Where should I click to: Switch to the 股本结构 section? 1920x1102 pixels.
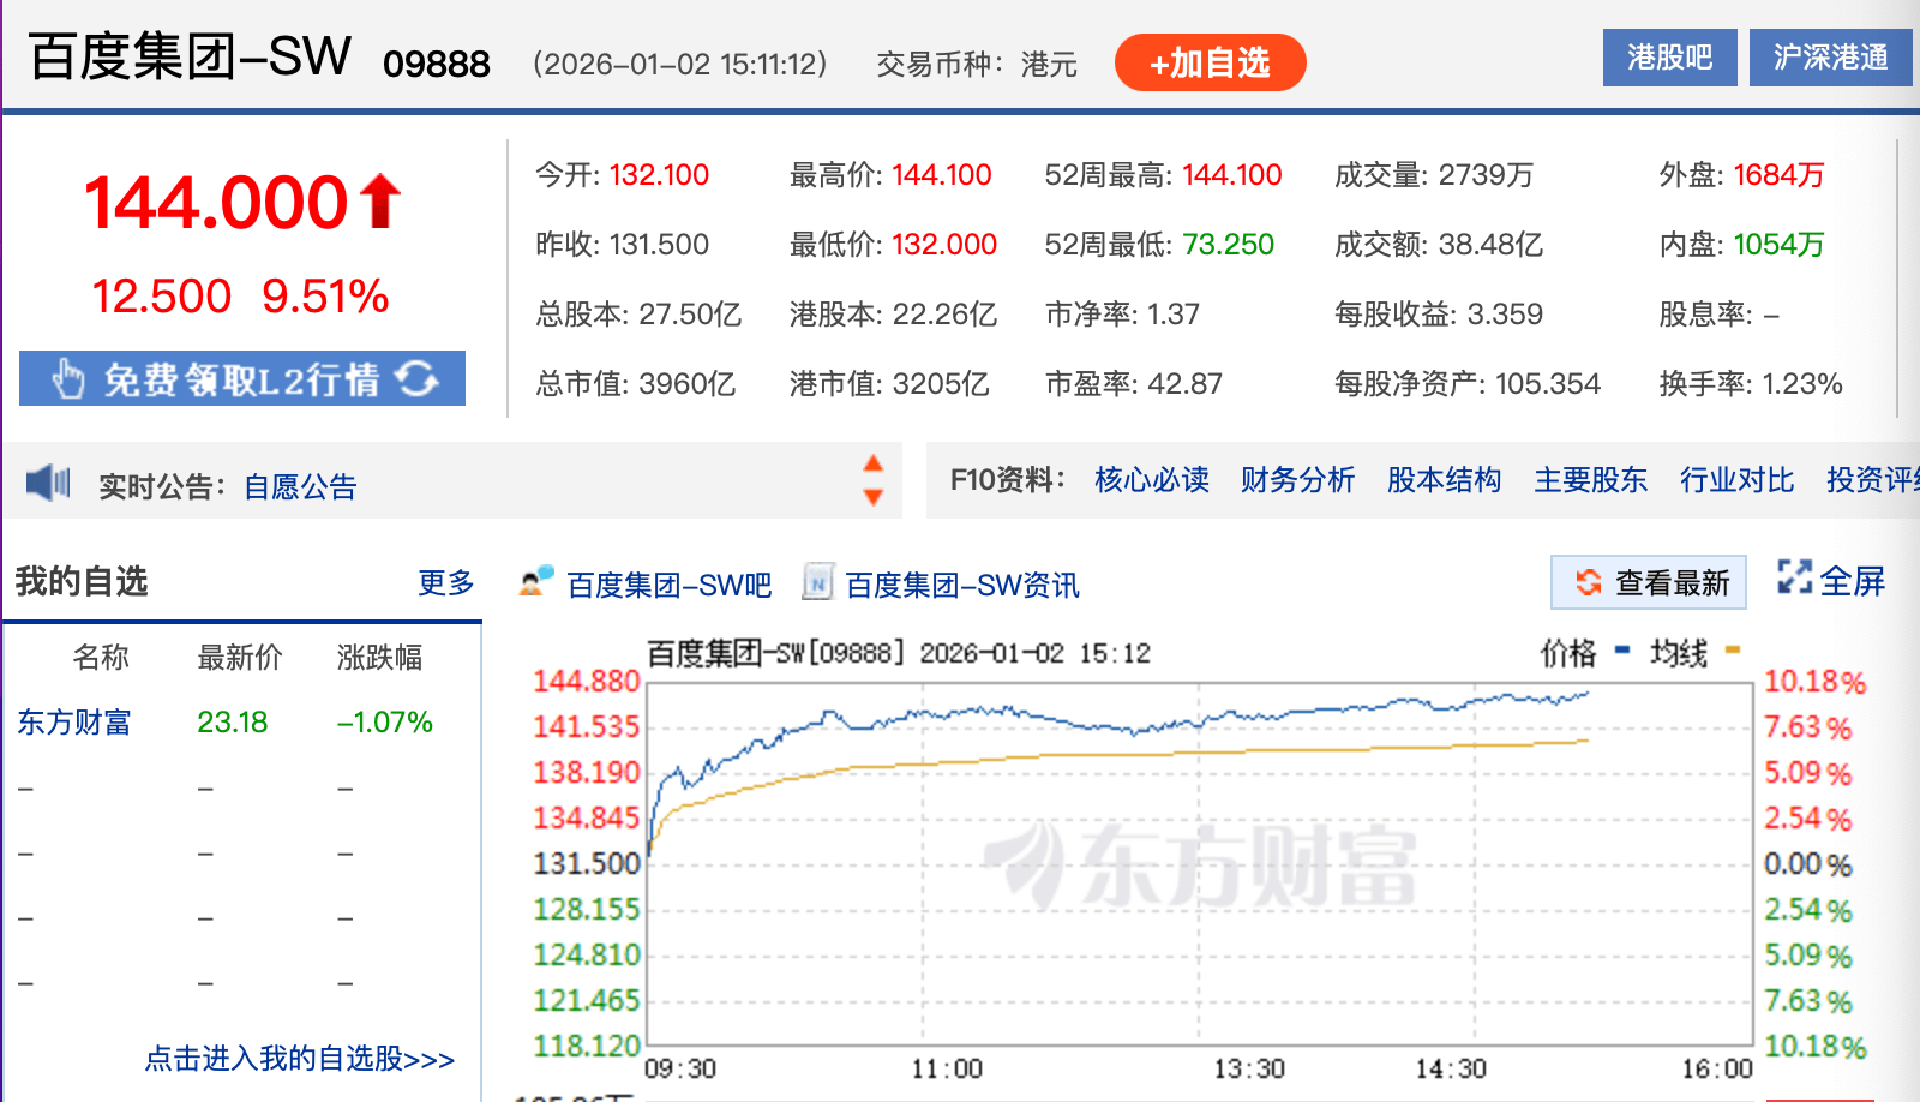coord(1444,481)
